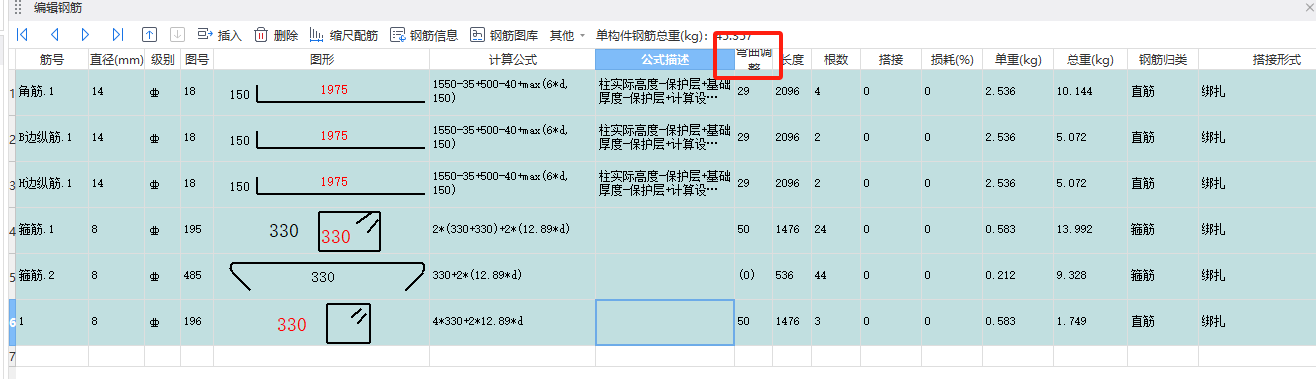The height and width of the screenshot is (379, 1316).
Task: Select the 箍筋.1 name cell
Action: pos(52,230)
